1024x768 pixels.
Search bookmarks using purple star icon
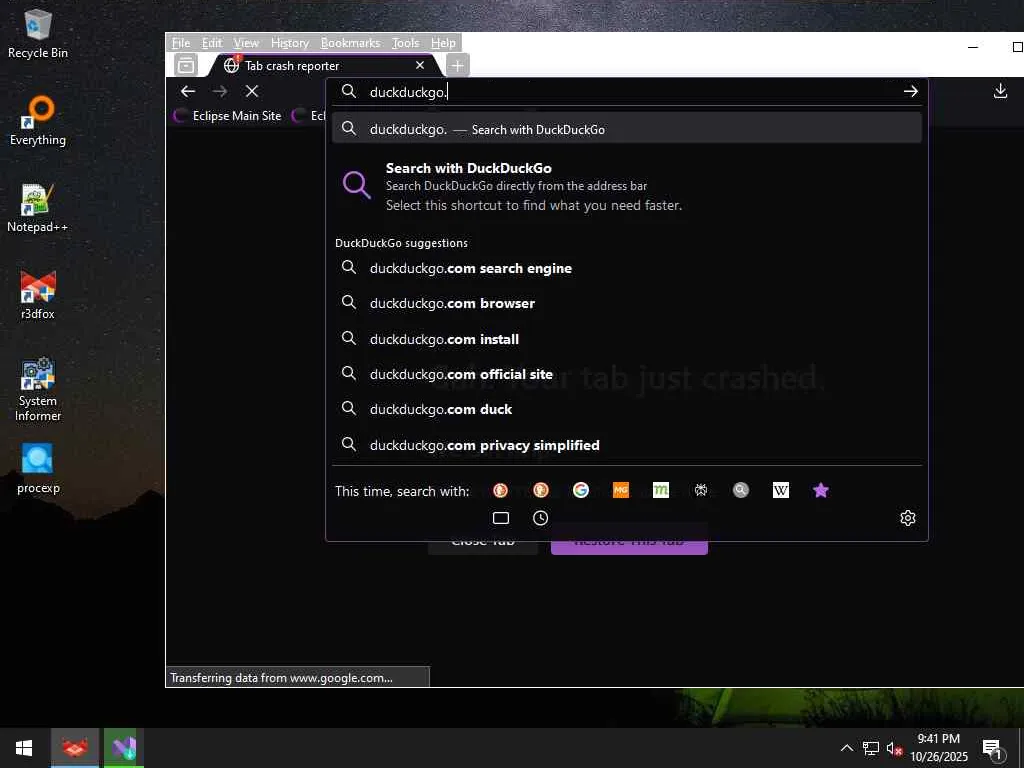click(821, 490)
